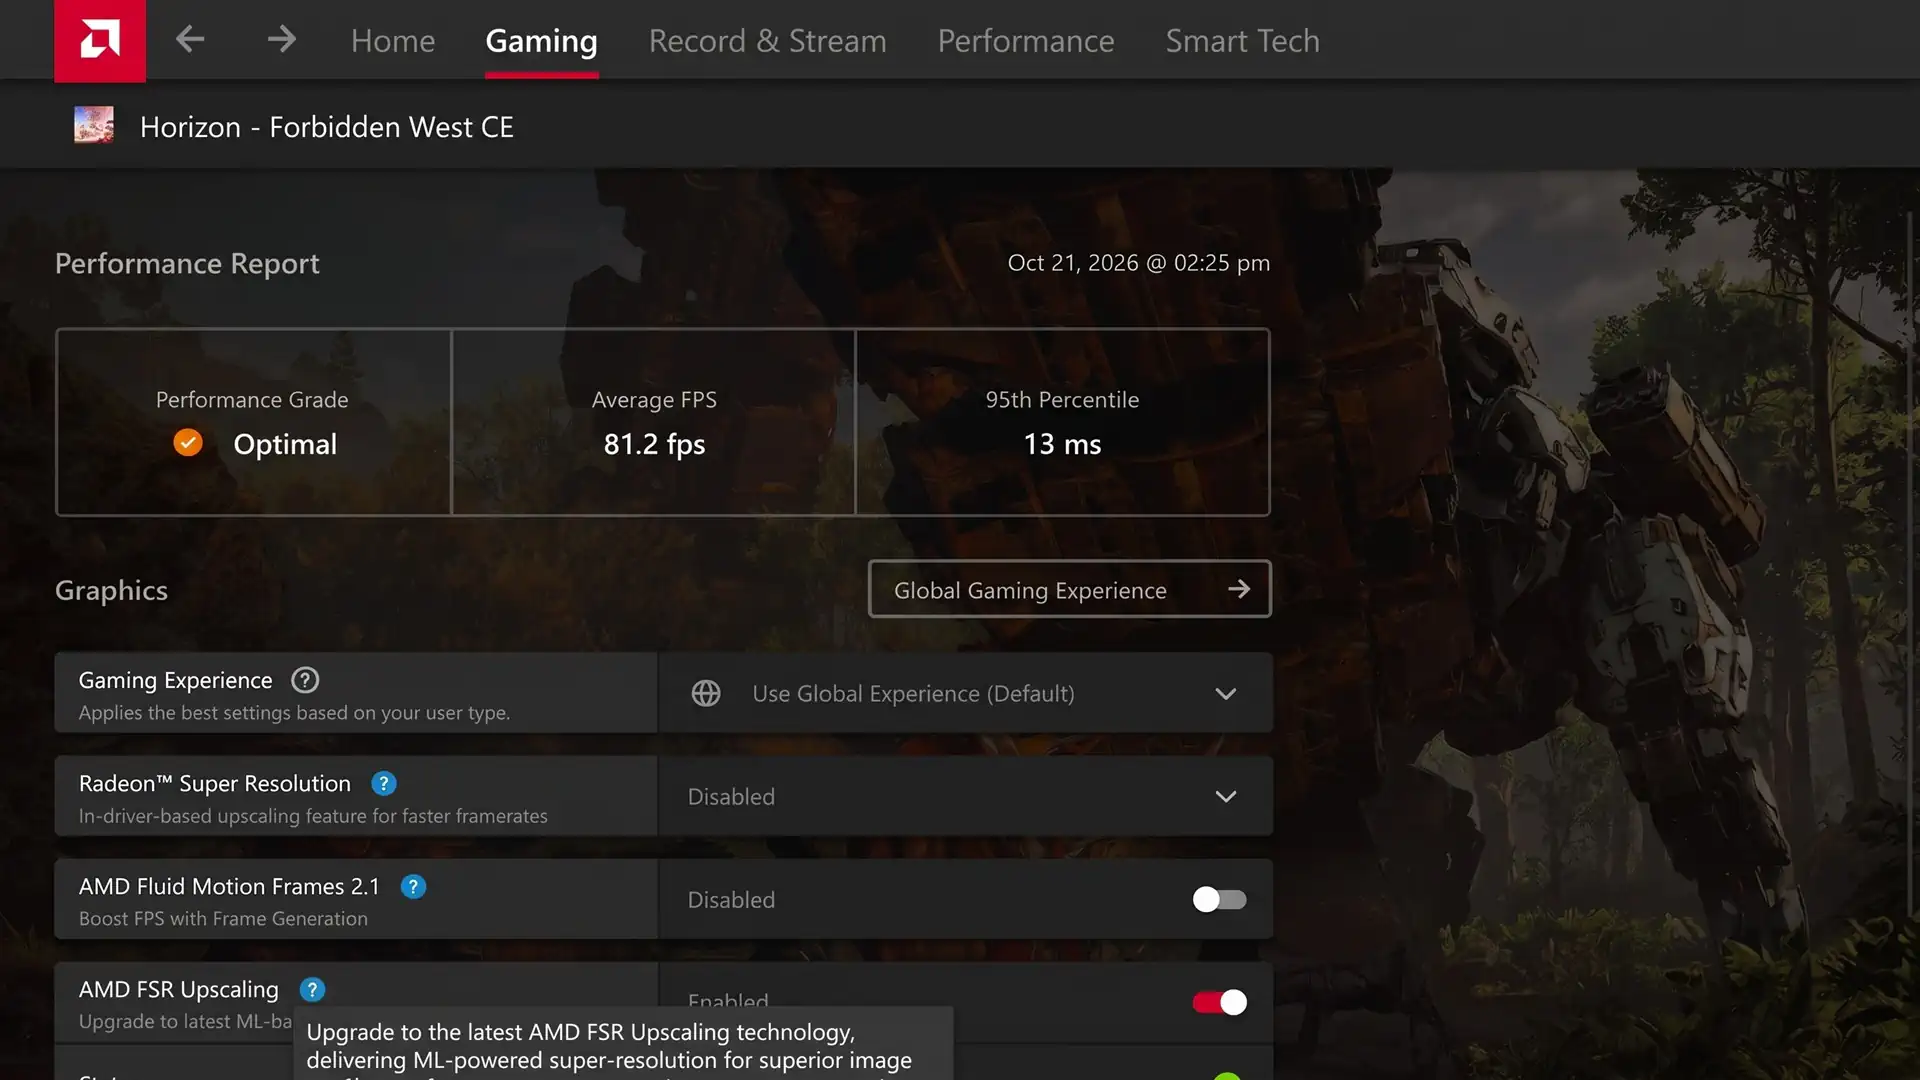
Task: Click the Gaming Experience help icon
Action: [305, 680]
